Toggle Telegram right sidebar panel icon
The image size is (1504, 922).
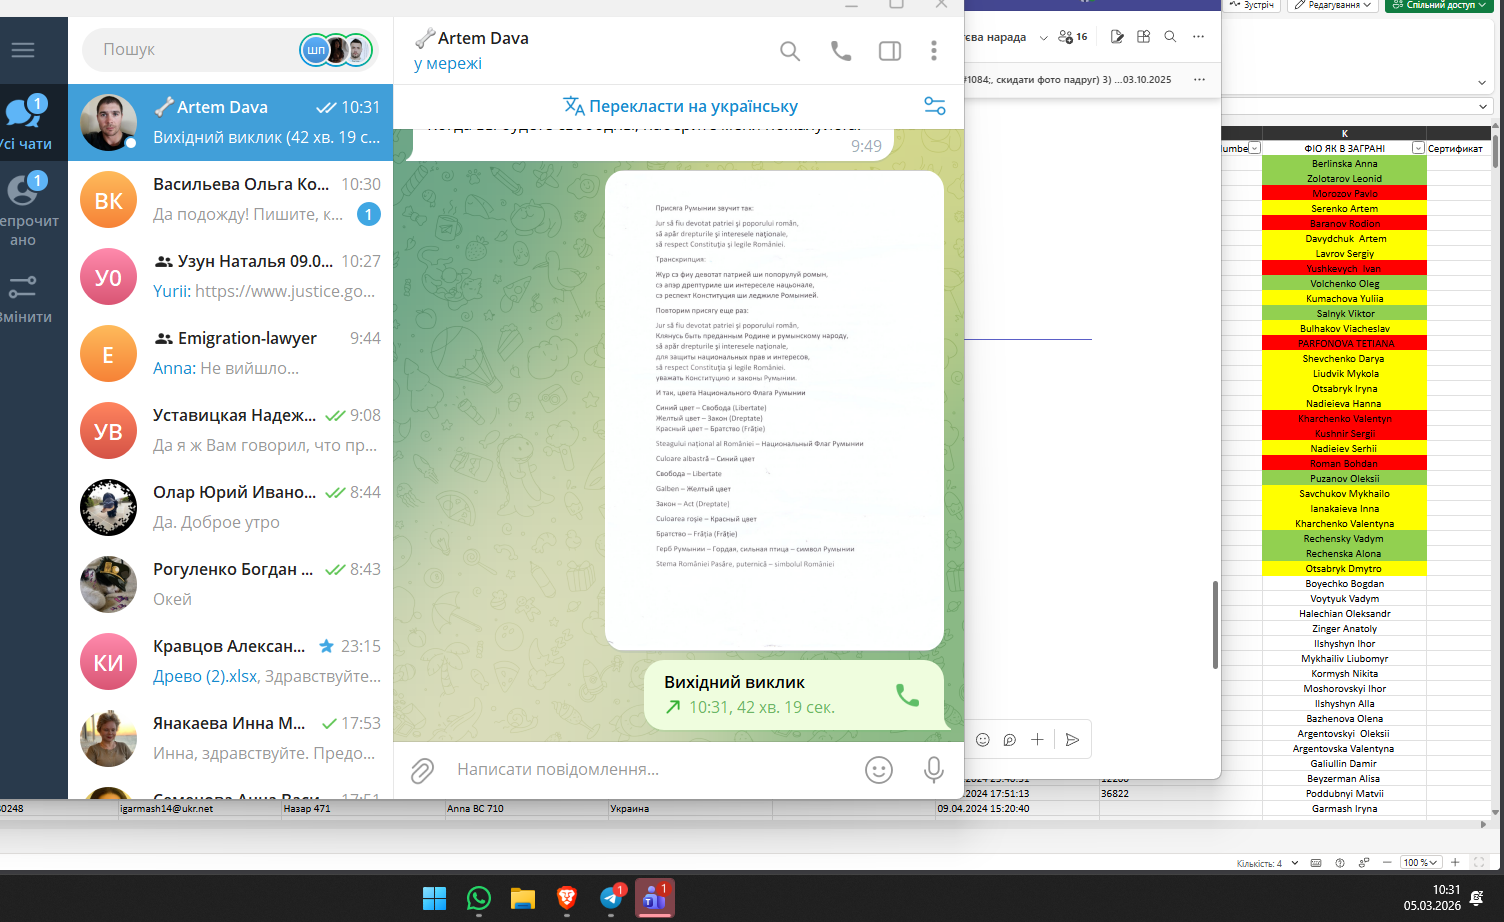point(890,51)
